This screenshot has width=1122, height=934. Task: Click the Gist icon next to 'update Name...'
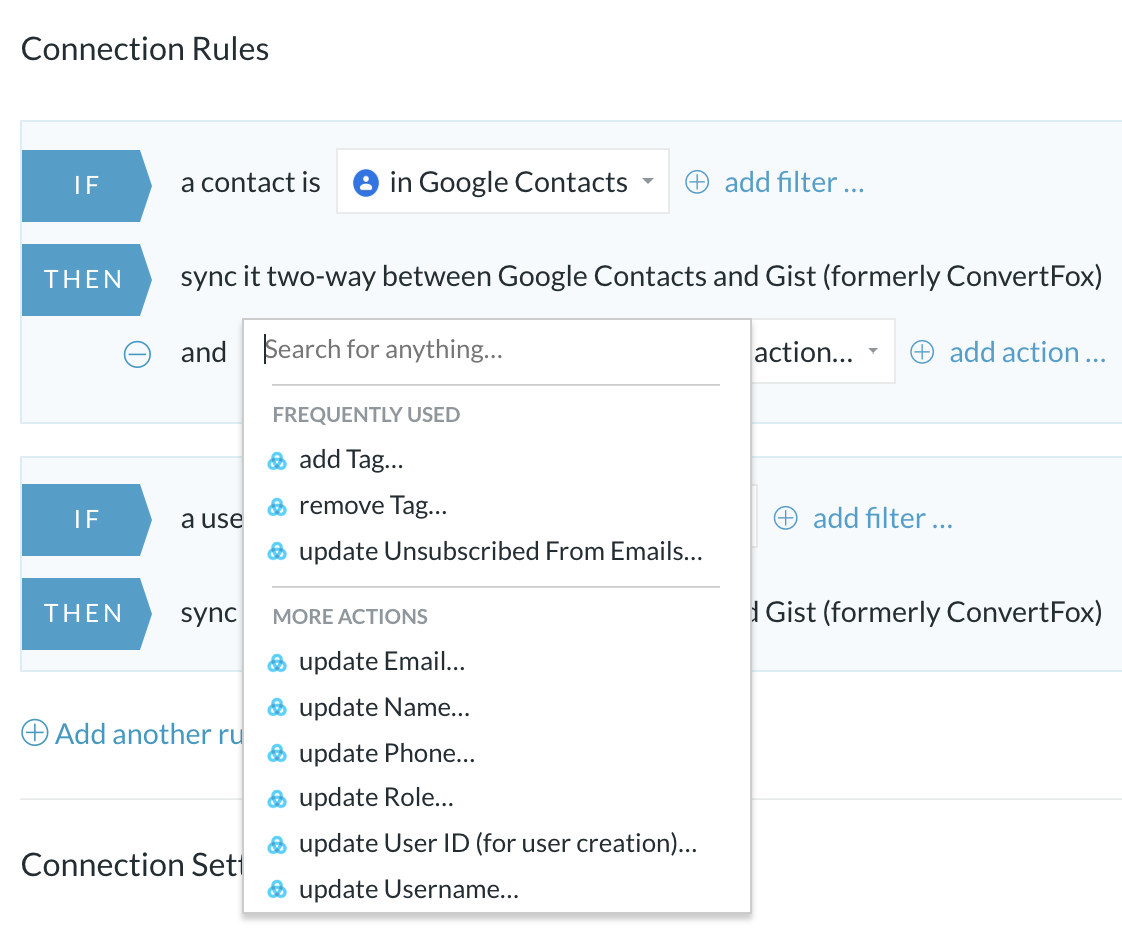tap(277, 708)
